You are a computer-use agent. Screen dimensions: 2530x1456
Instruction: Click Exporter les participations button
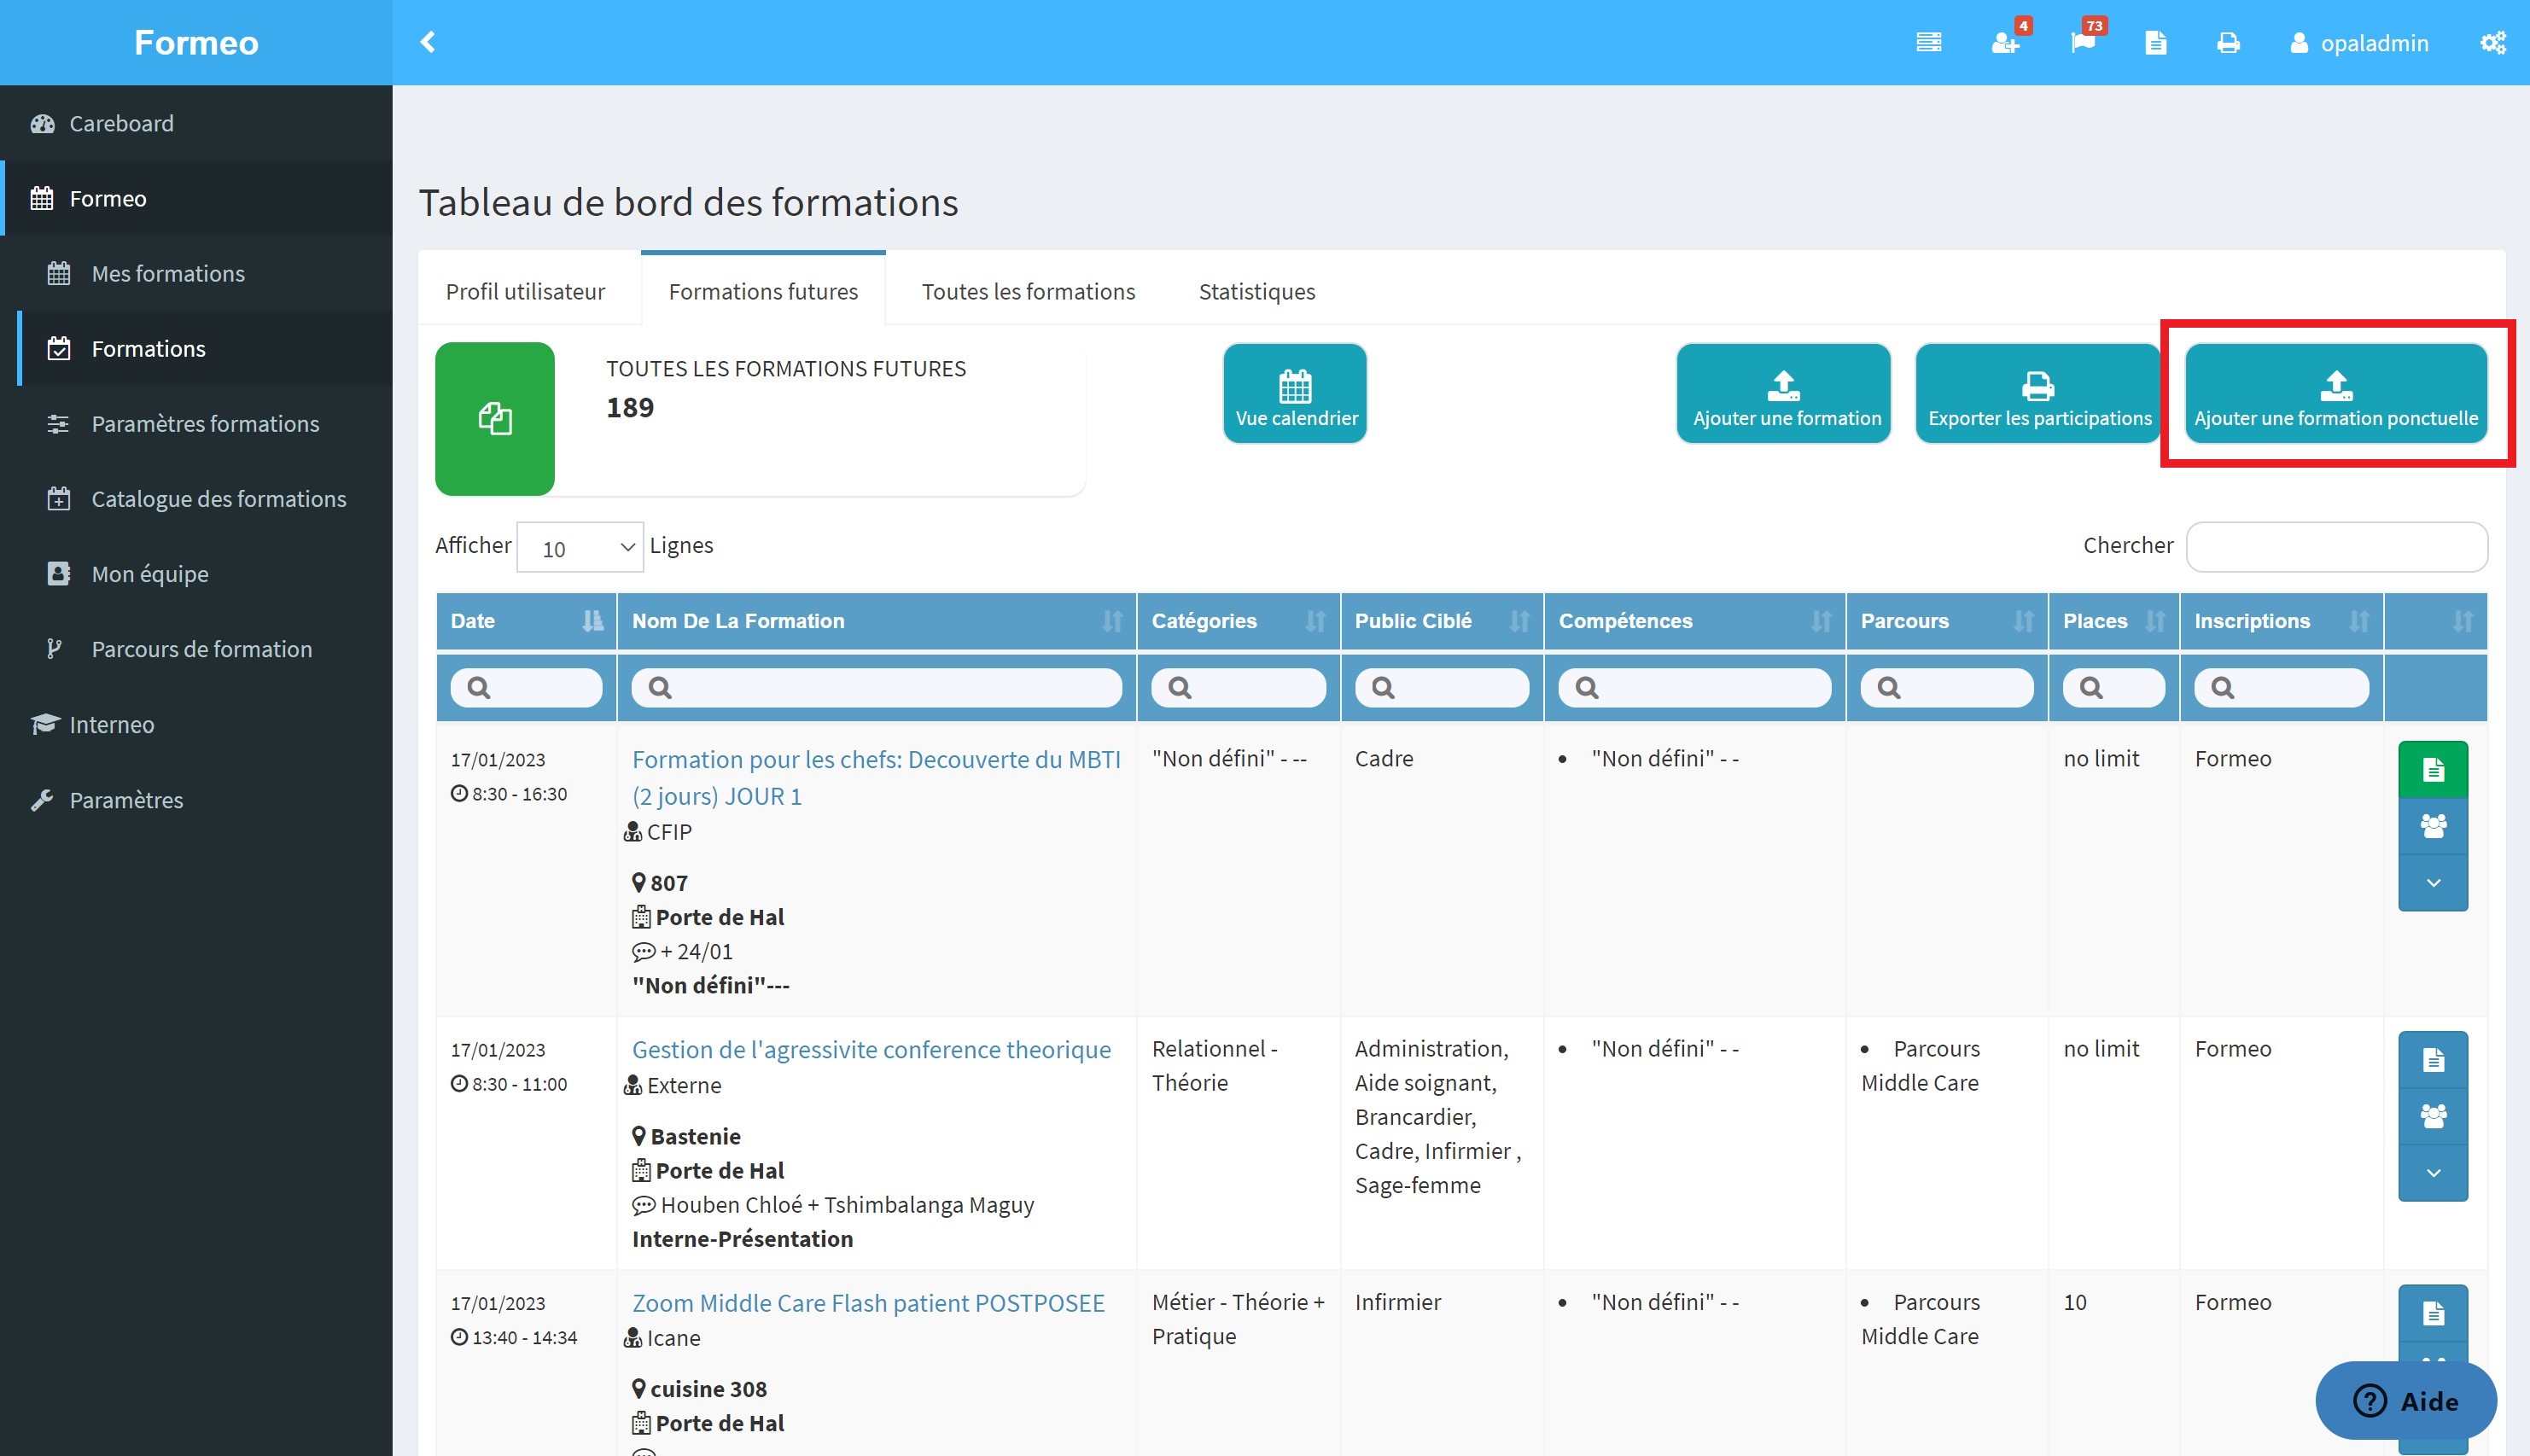coord(2038,393)
